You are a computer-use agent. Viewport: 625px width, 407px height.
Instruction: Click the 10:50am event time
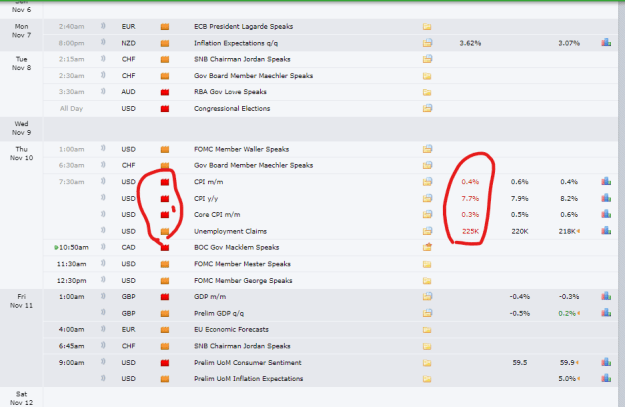(73, 247)
